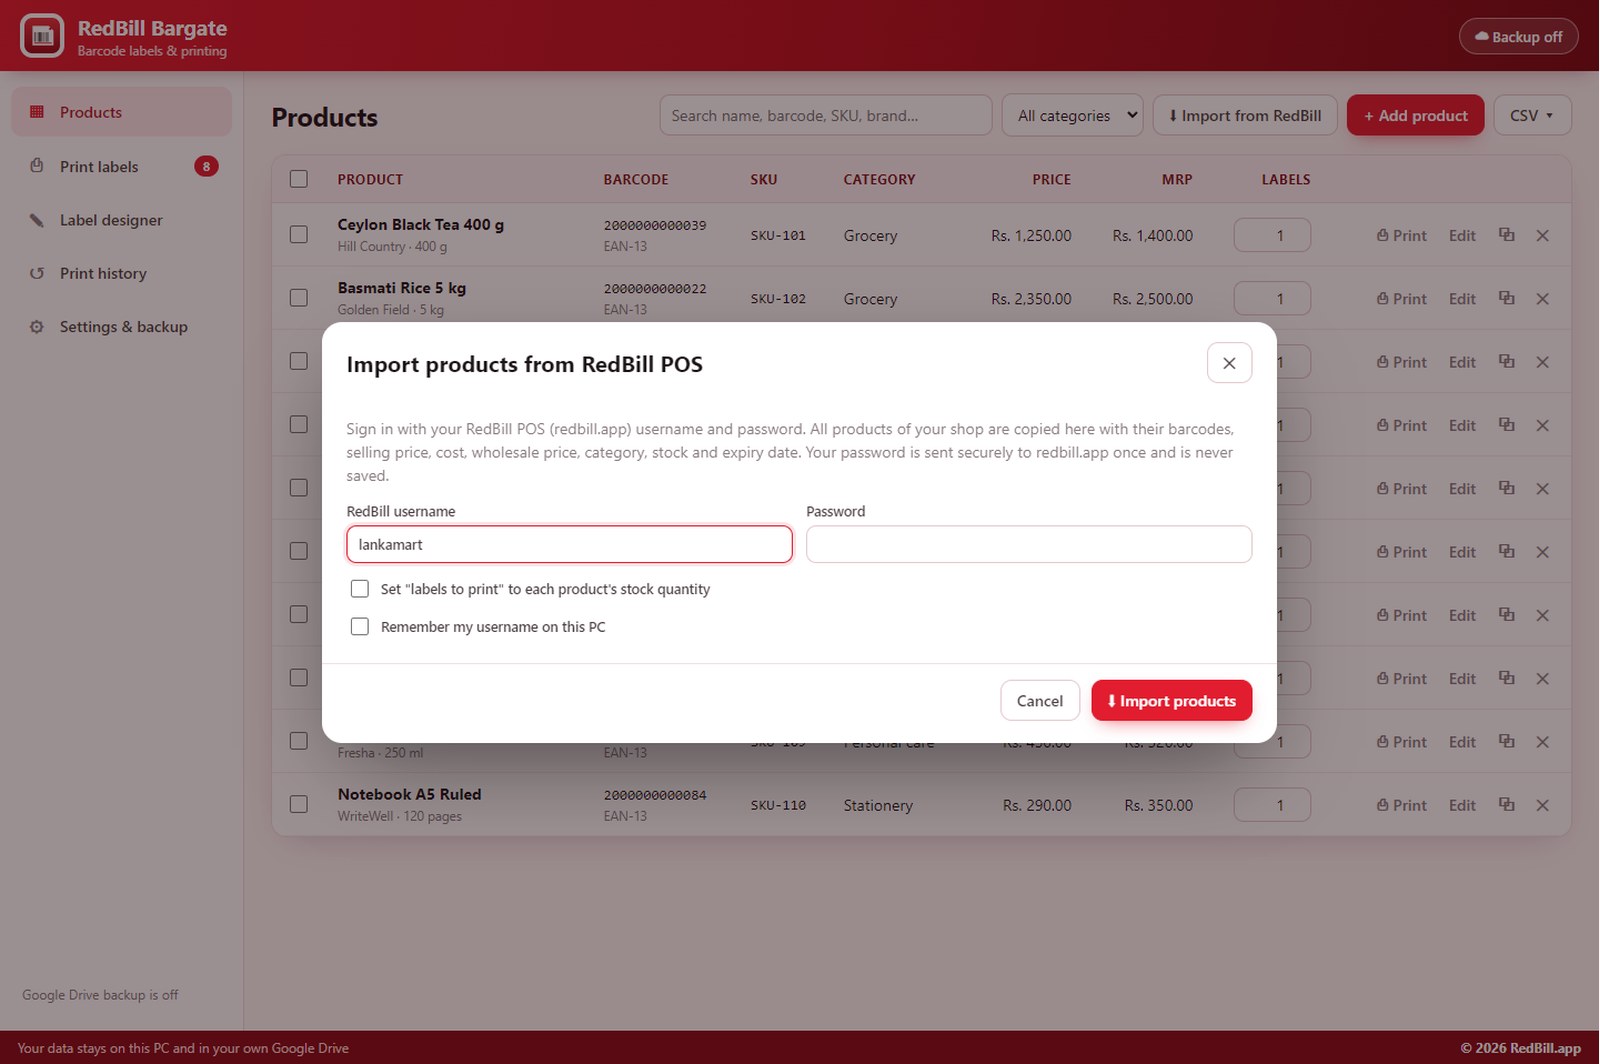This screenshot has width=1600, height=1064.
Task: Tick Remember my username on this PC
Action: click(x=360, y=627)
